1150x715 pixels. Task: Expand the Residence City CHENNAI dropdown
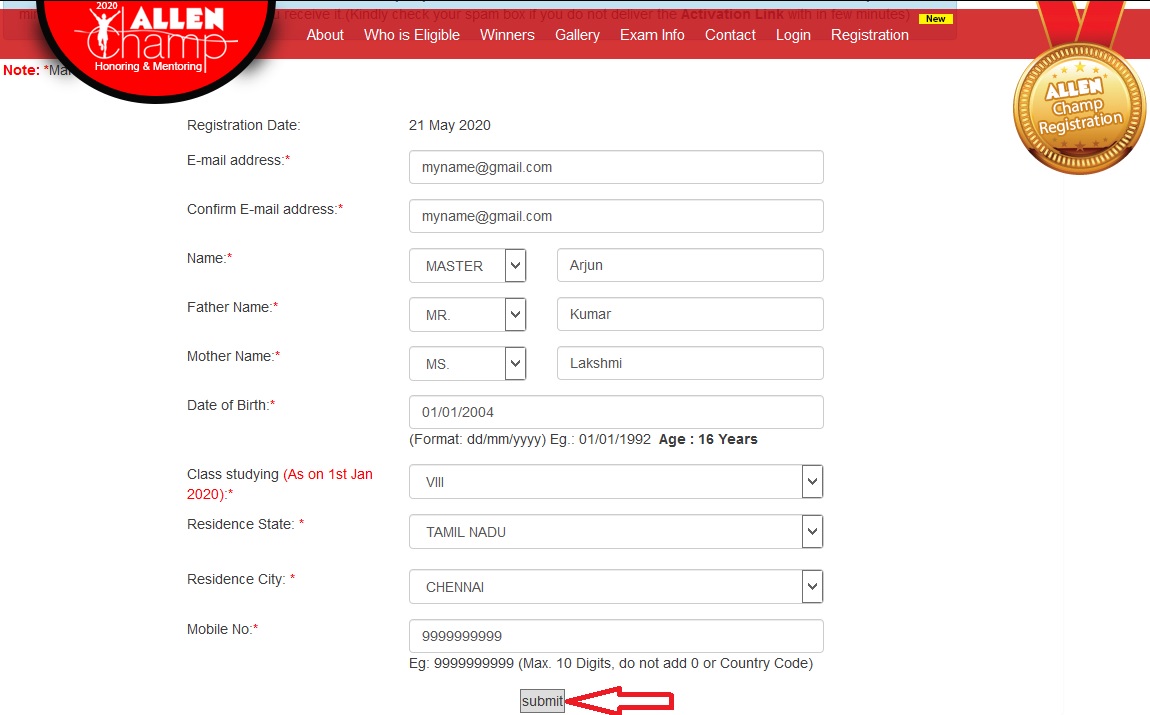coord(615,587)
